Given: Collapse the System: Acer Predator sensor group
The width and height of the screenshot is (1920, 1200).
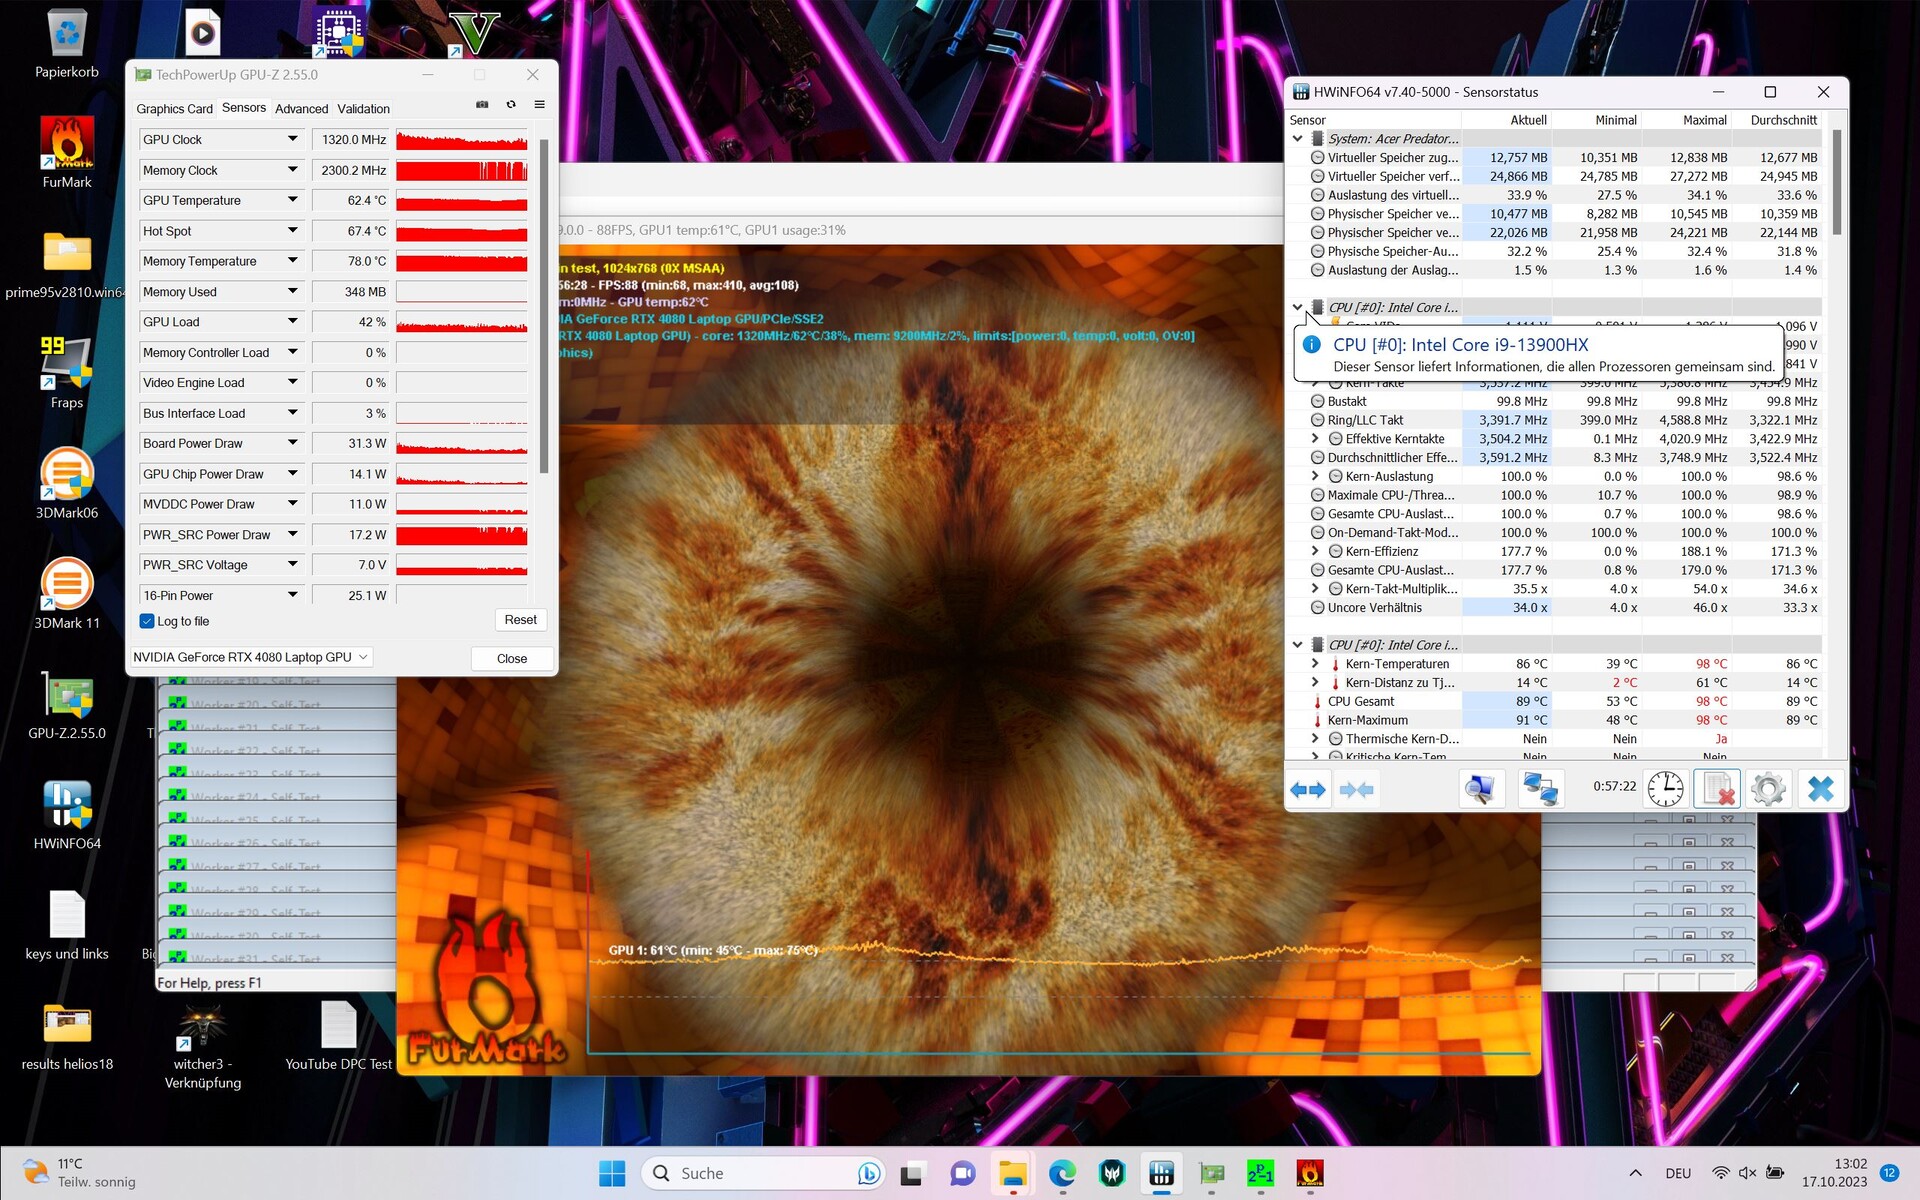Looking at the screenshot, I should pos(1298,139).
